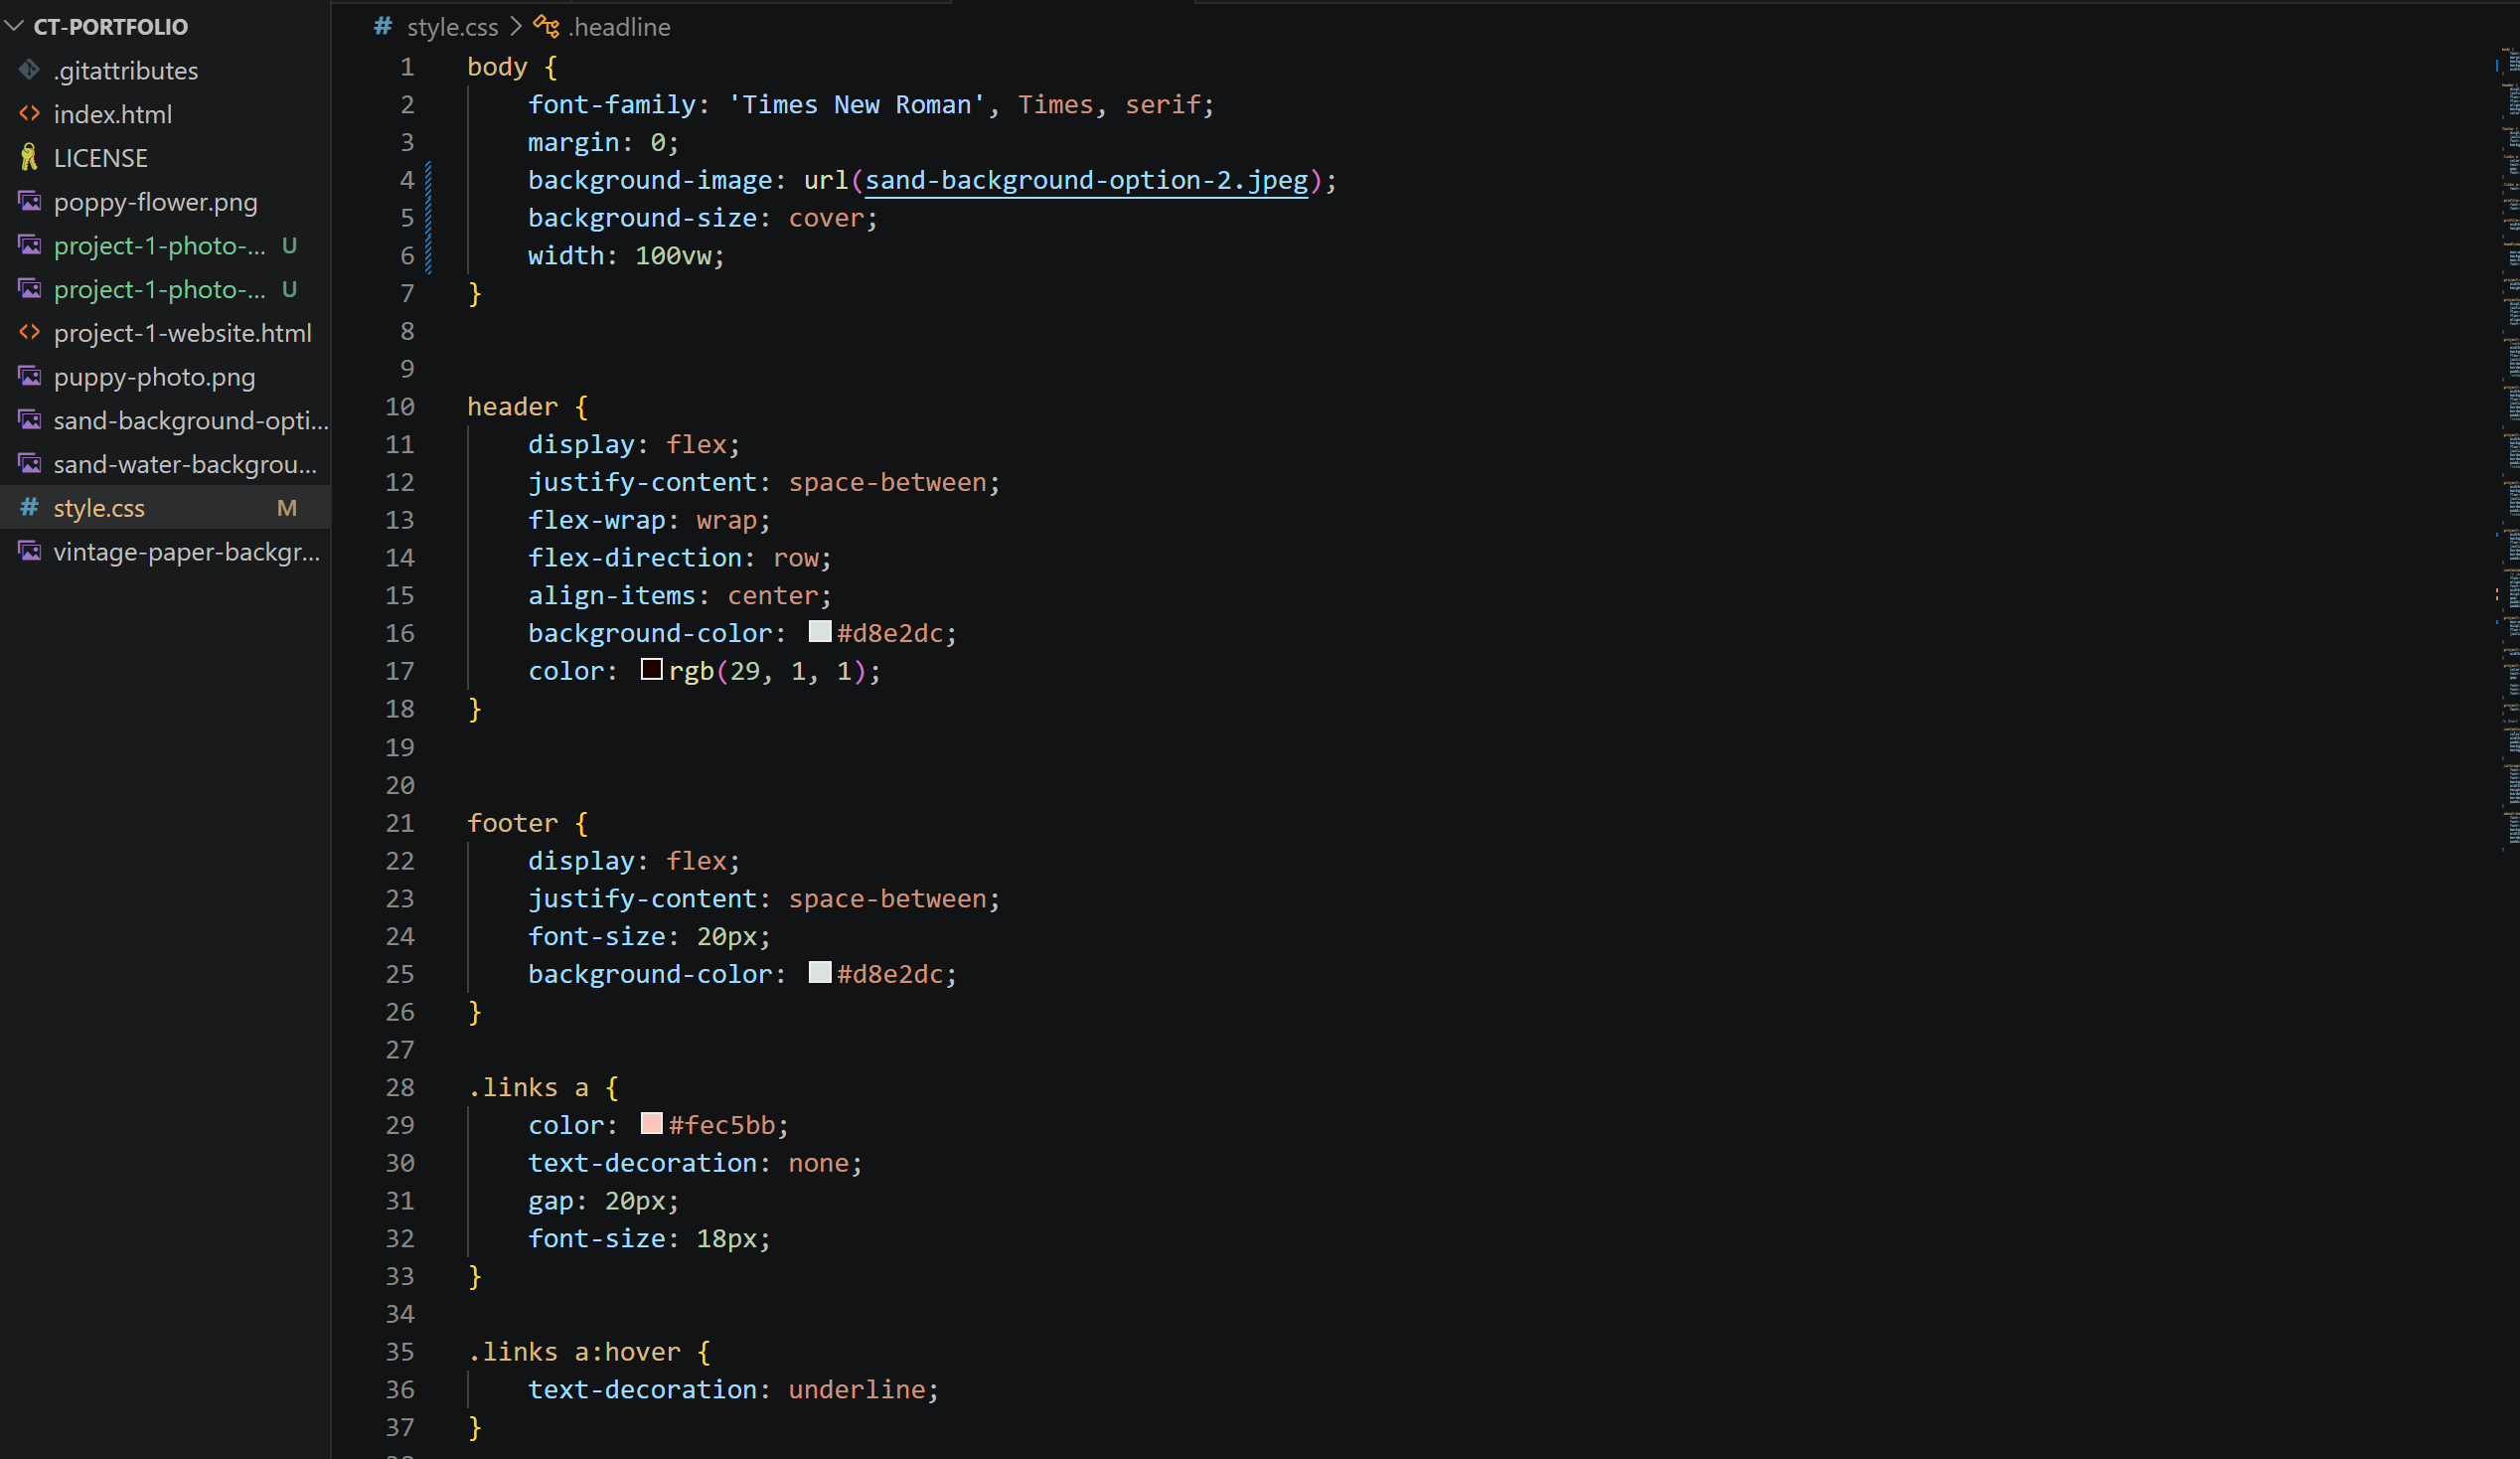Open the .headline breadcrumb symbol dropdown
Screen dimensions: 2520x1459
[619, 27]
